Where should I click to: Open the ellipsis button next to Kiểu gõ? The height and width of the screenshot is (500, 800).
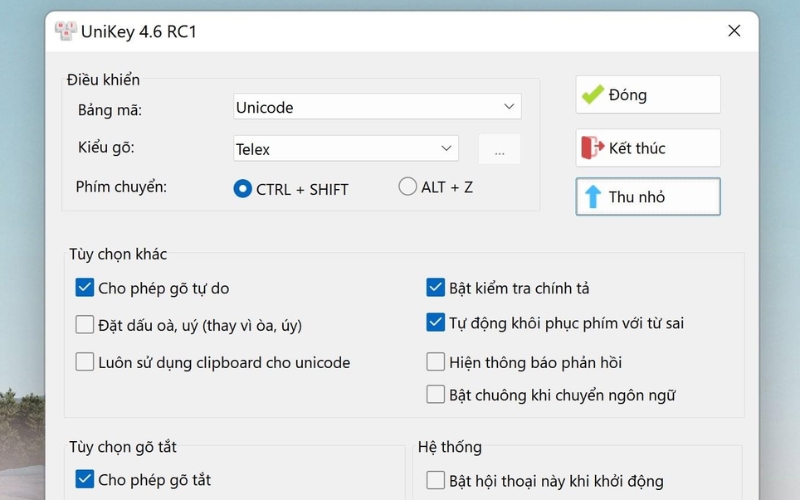[x=499, y=149]
